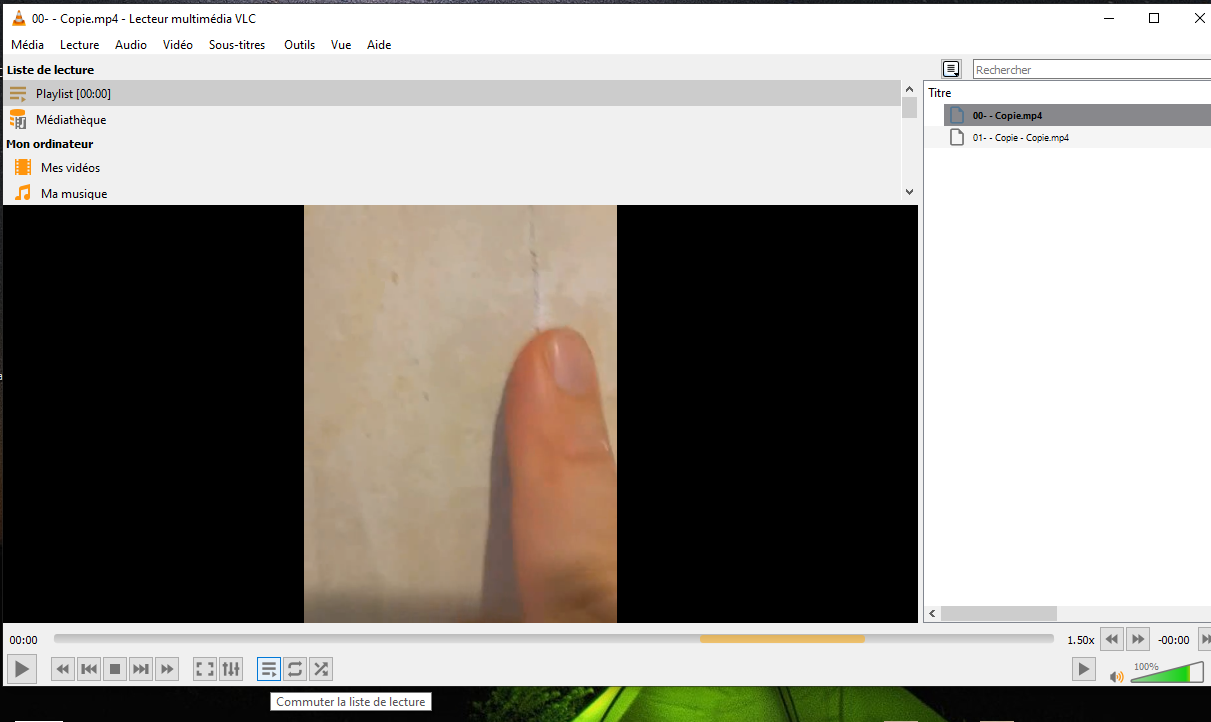
Task: Click the sidebar scroll down arrow
Action: [x=909, y=192]
